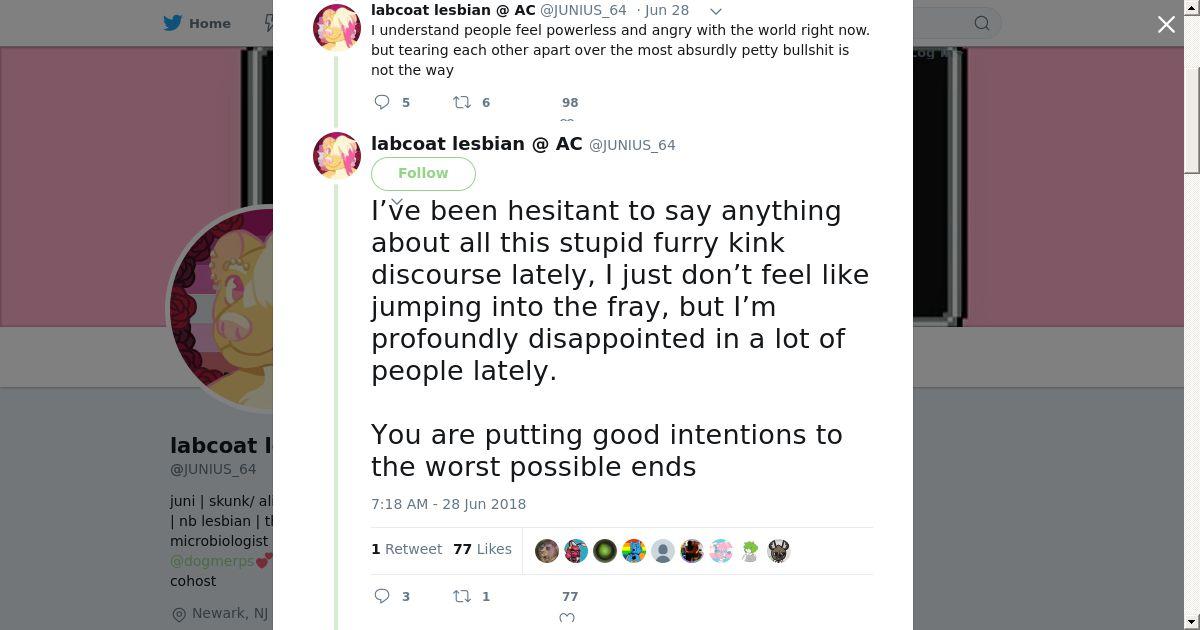Open the 1 Retweet list
The height and width of the screenshot is (630, 1200).
tap(406, 549)
